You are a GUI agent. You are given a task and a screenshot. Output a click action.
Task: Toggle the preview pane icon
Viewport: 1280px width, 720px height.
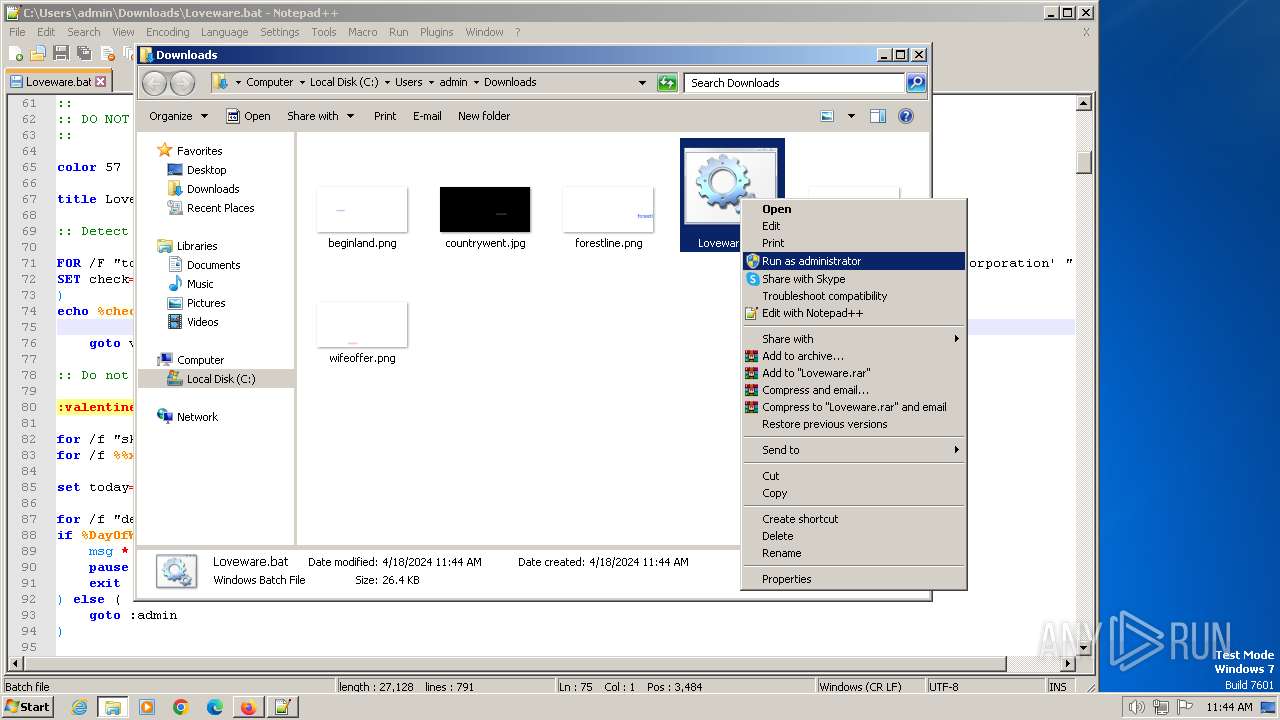(x=878, y=116)
